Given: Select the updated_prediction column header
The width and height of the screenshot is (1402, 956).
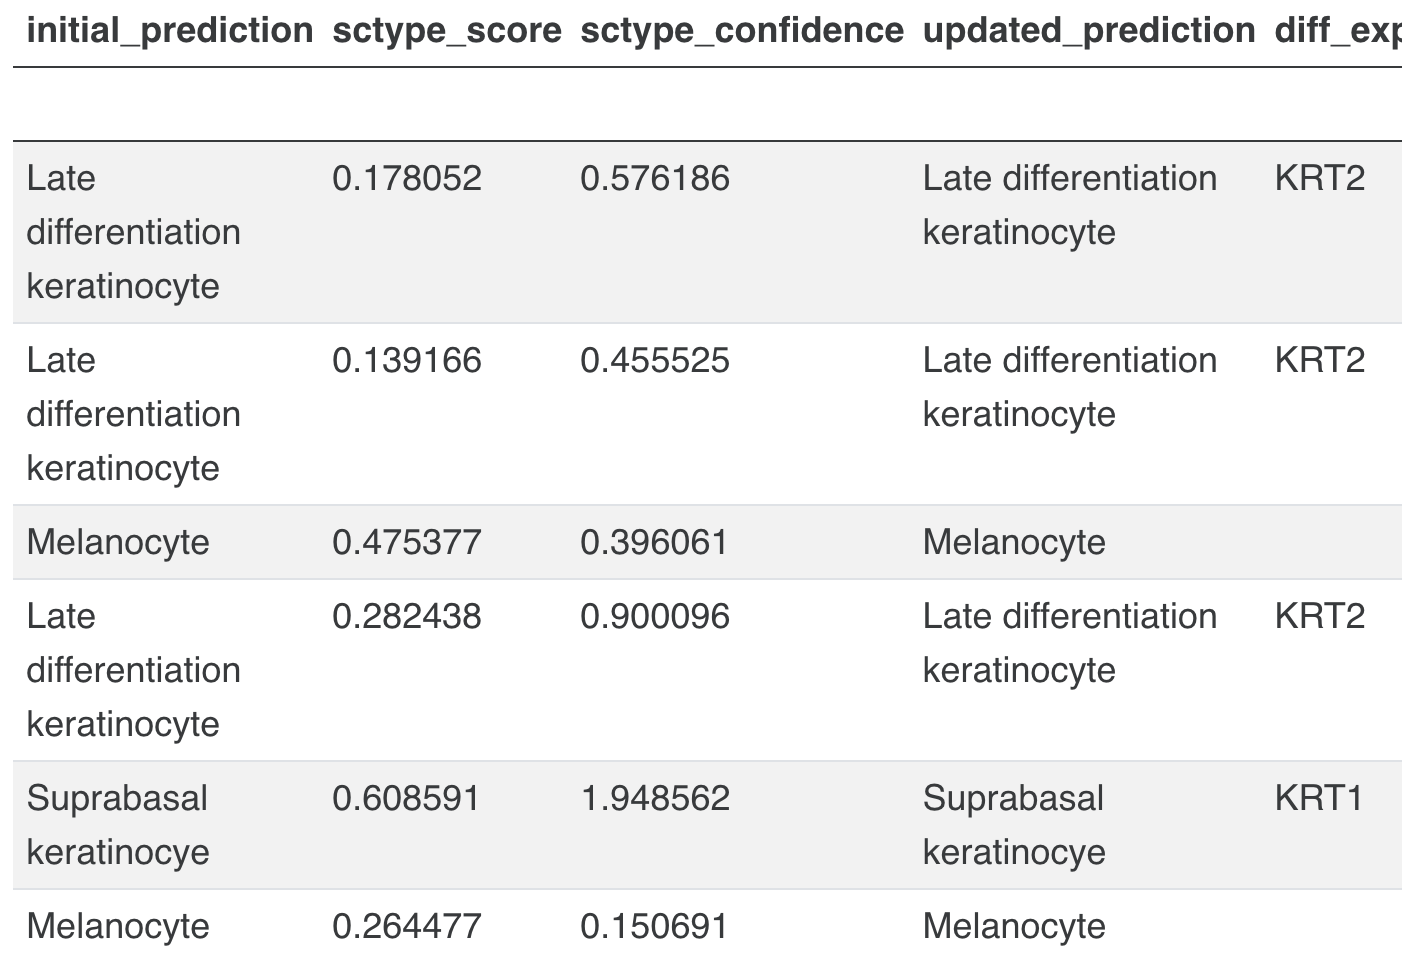Looking at the screenshot, I should point(1088,30).
